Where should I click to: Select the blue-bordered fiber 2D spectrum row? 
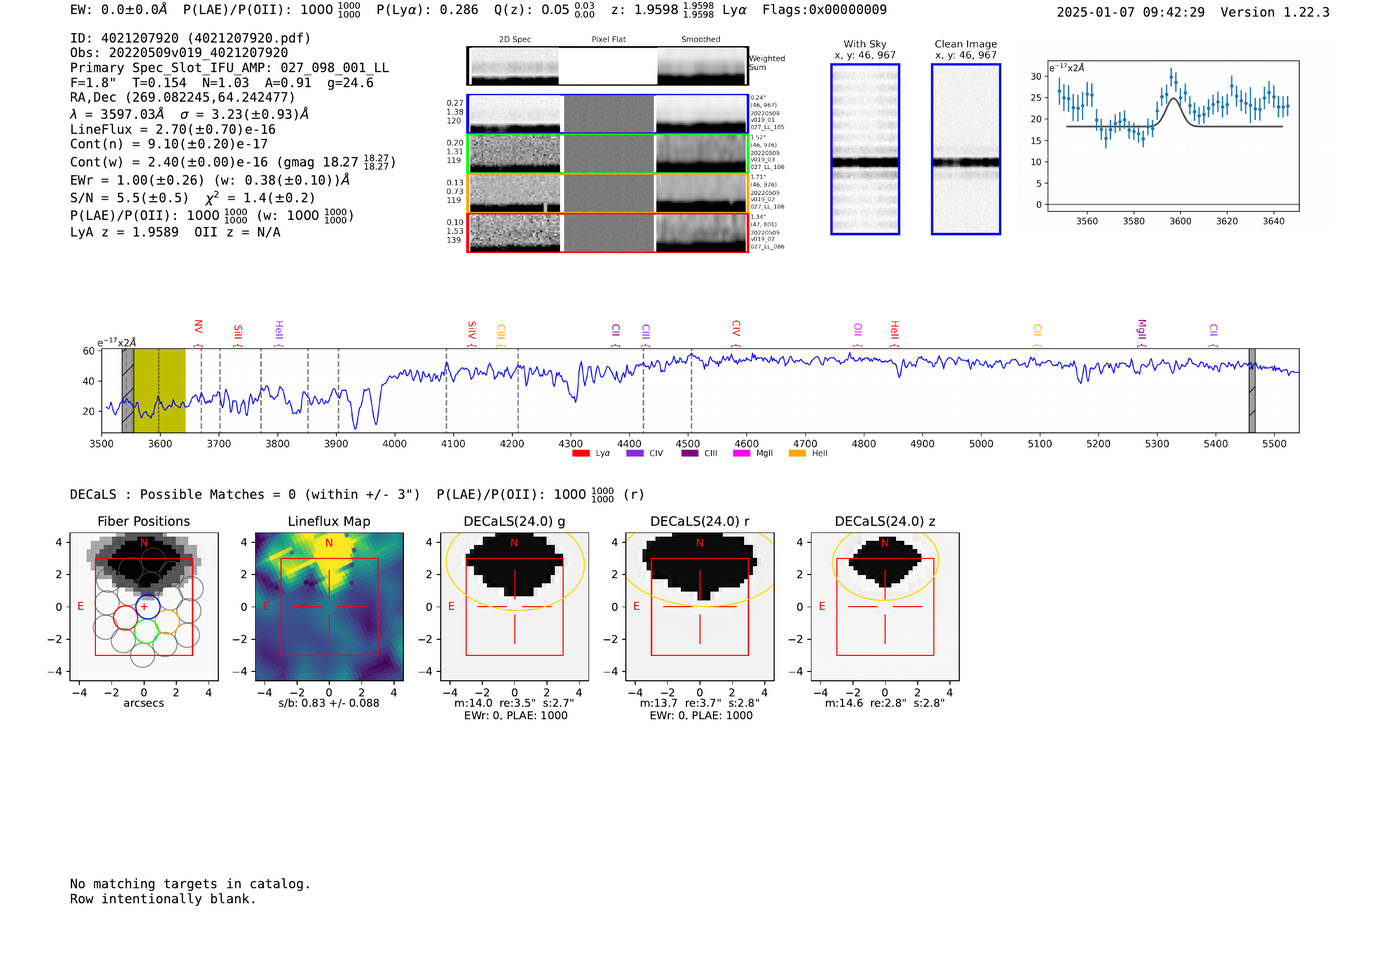tap(607, 114)
